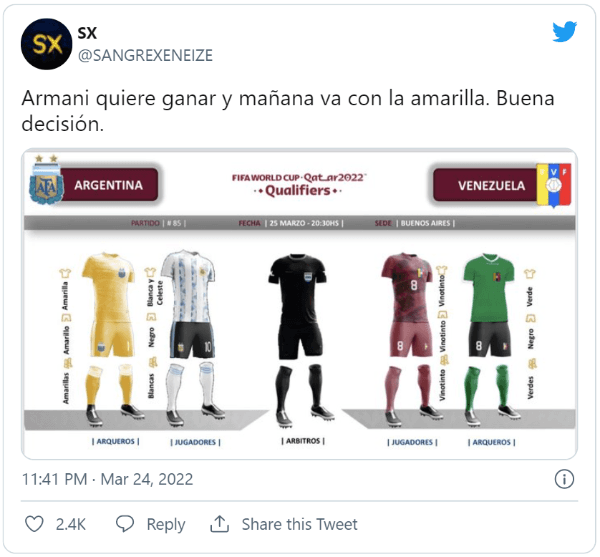Open the kit graphic image thumbnail
Image resolution: width=600 pixels, height=557 pixels.
click(x=299, y=304)
